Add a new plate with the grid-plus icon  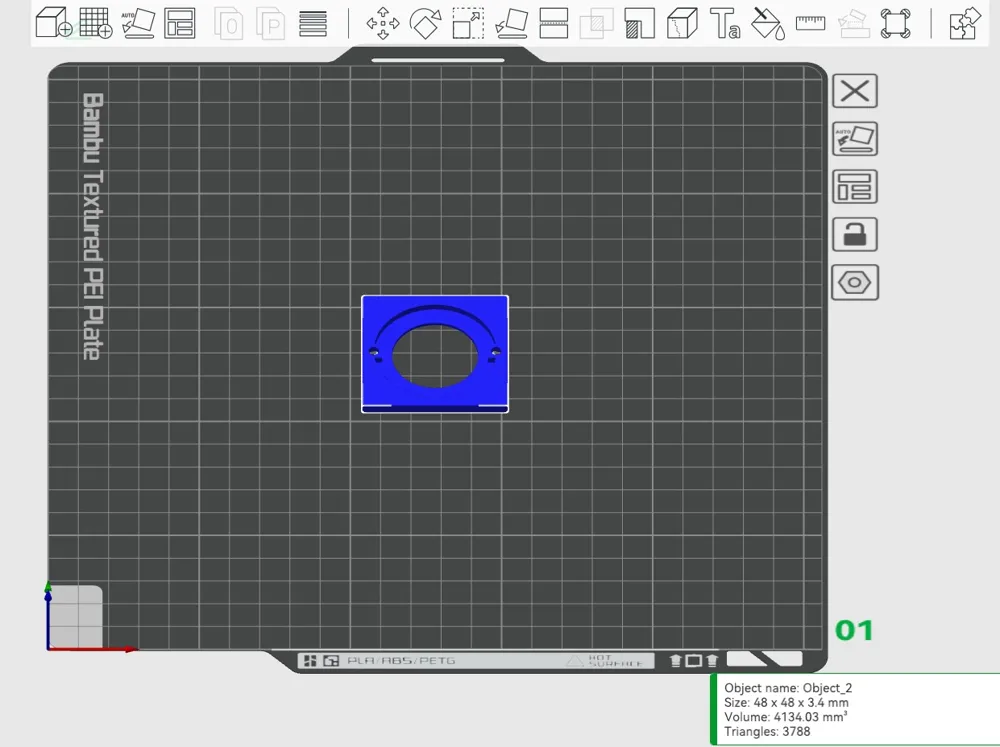[x=96, y=23]
